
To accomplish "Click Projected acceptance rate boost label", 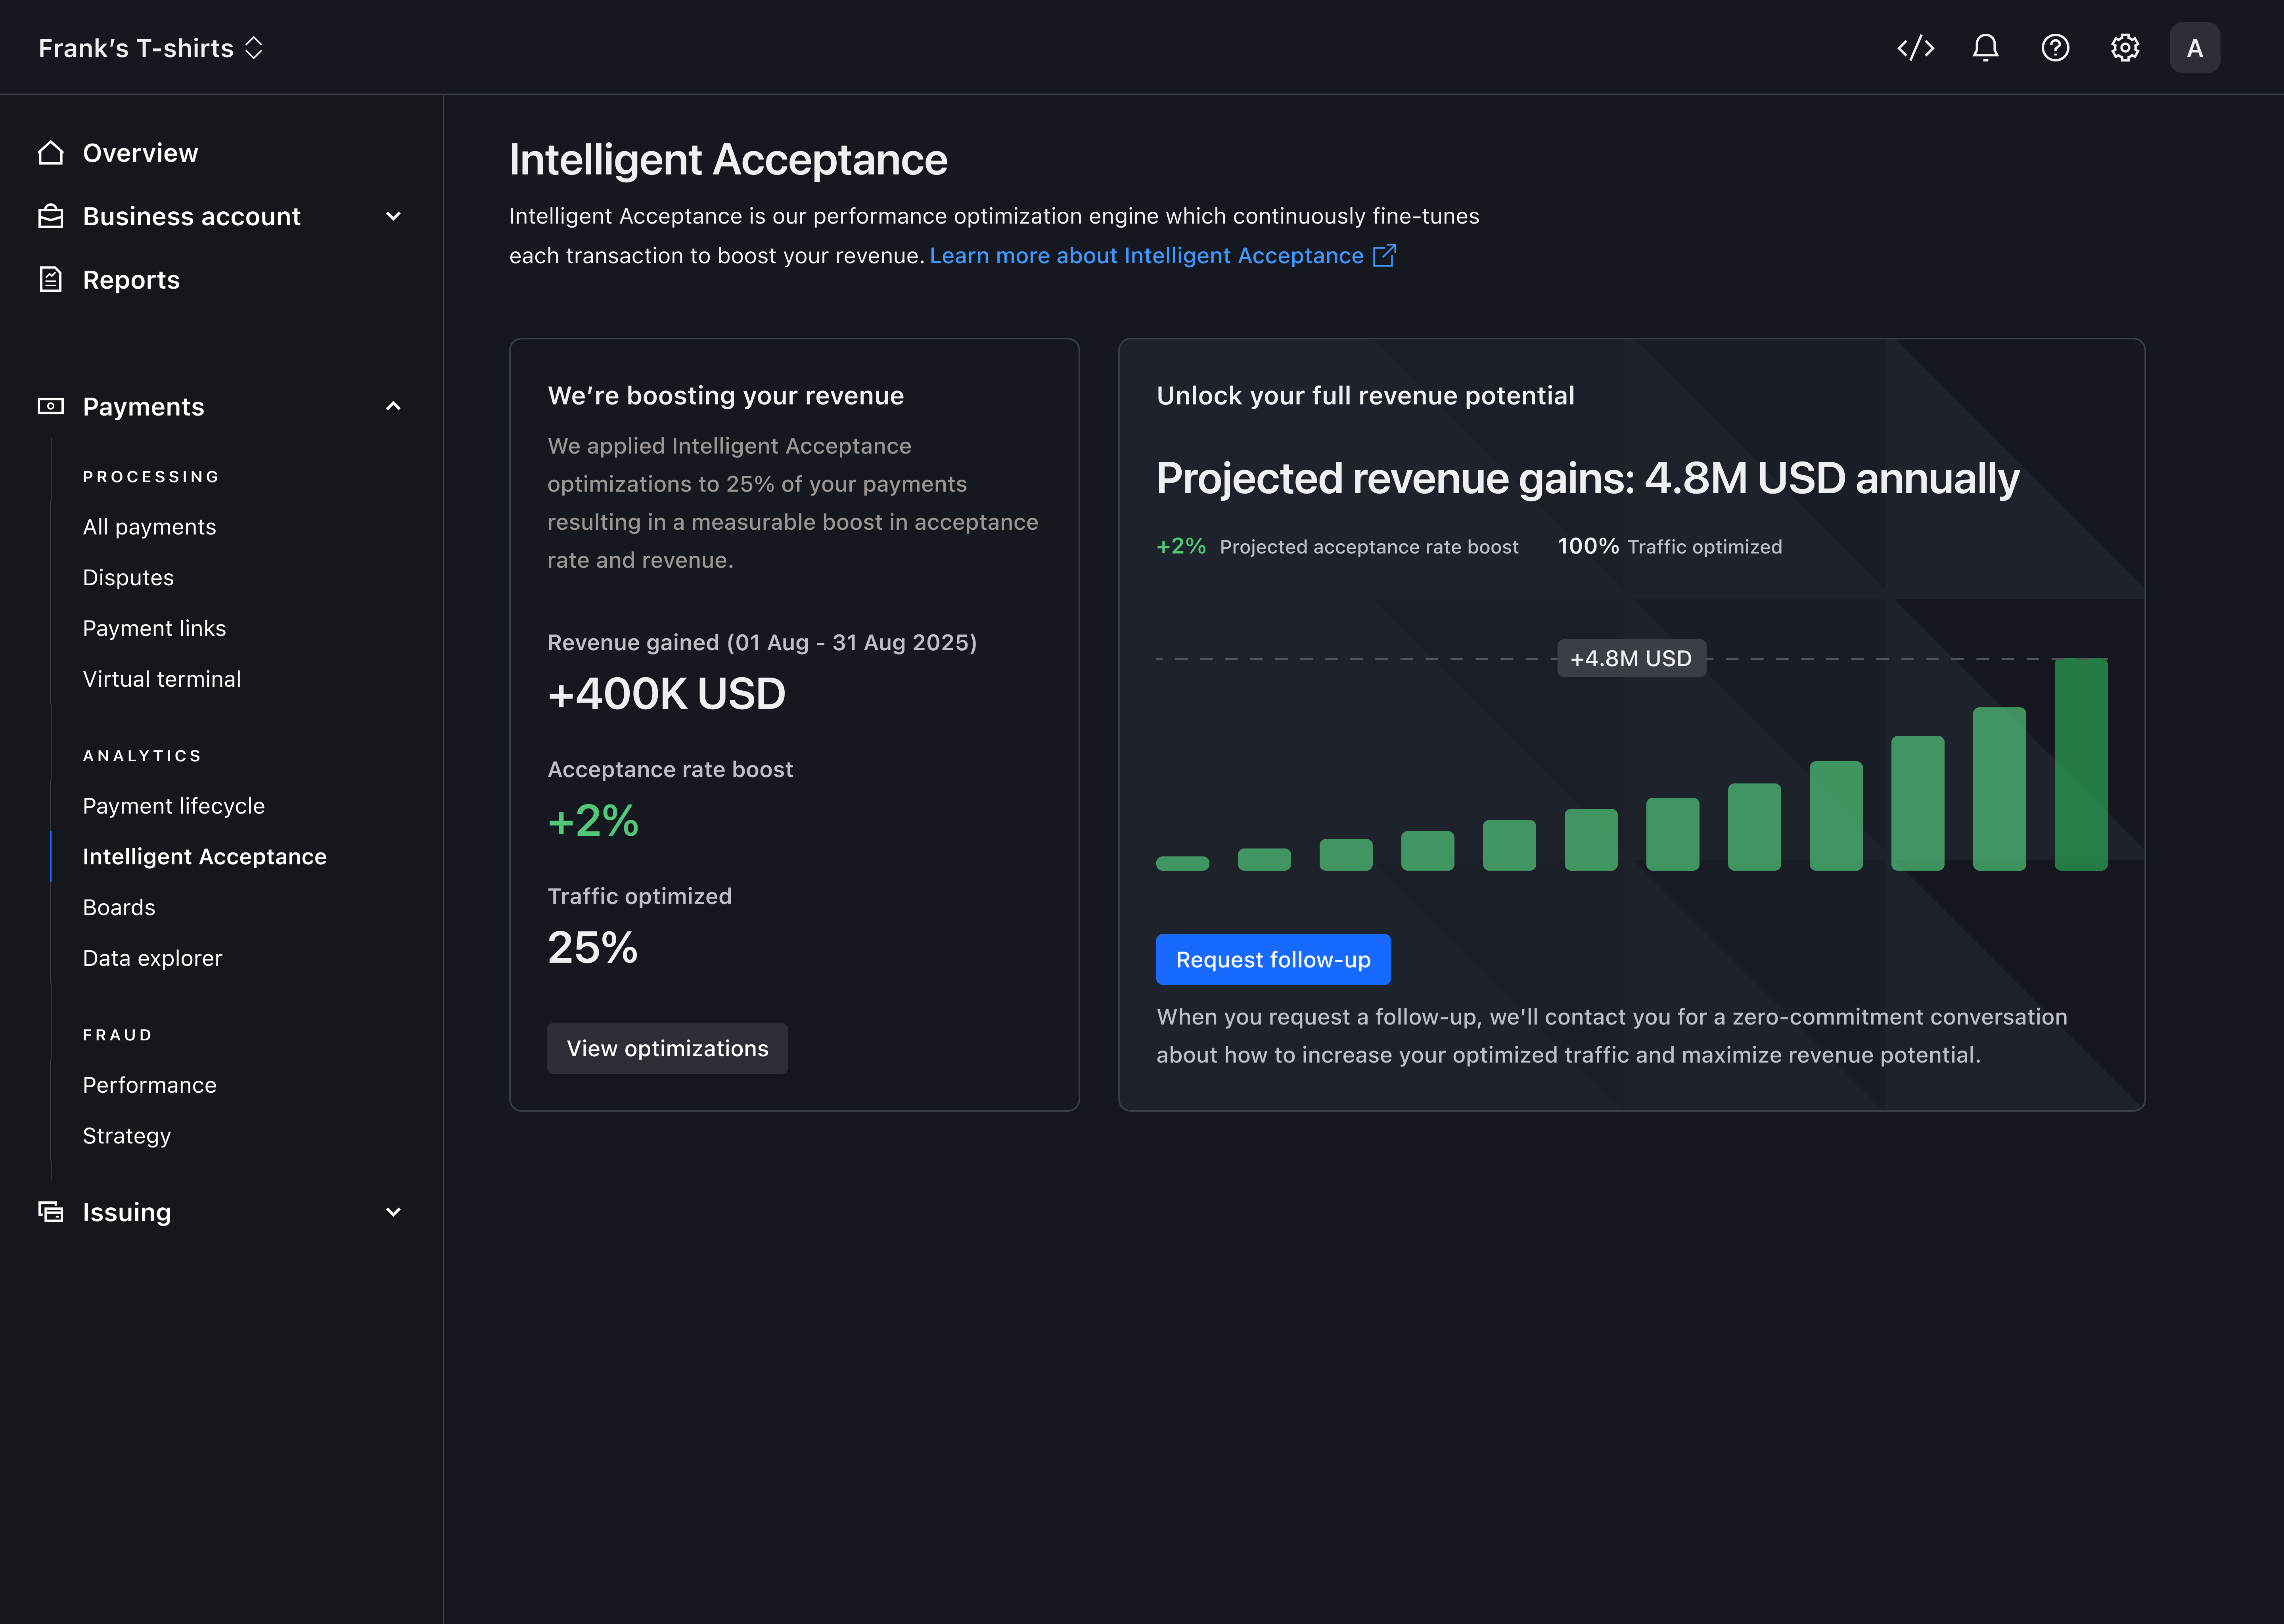I will (x=1369, y=547).
